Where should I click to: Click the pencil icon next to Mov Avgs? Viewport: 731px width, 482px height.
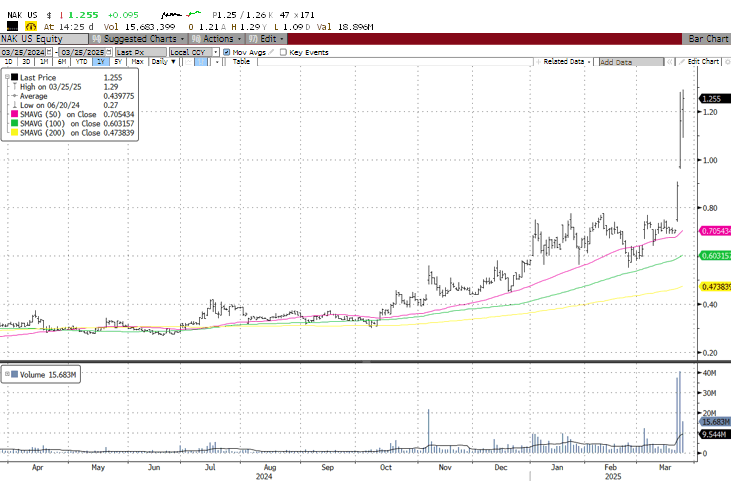point(271,52)
